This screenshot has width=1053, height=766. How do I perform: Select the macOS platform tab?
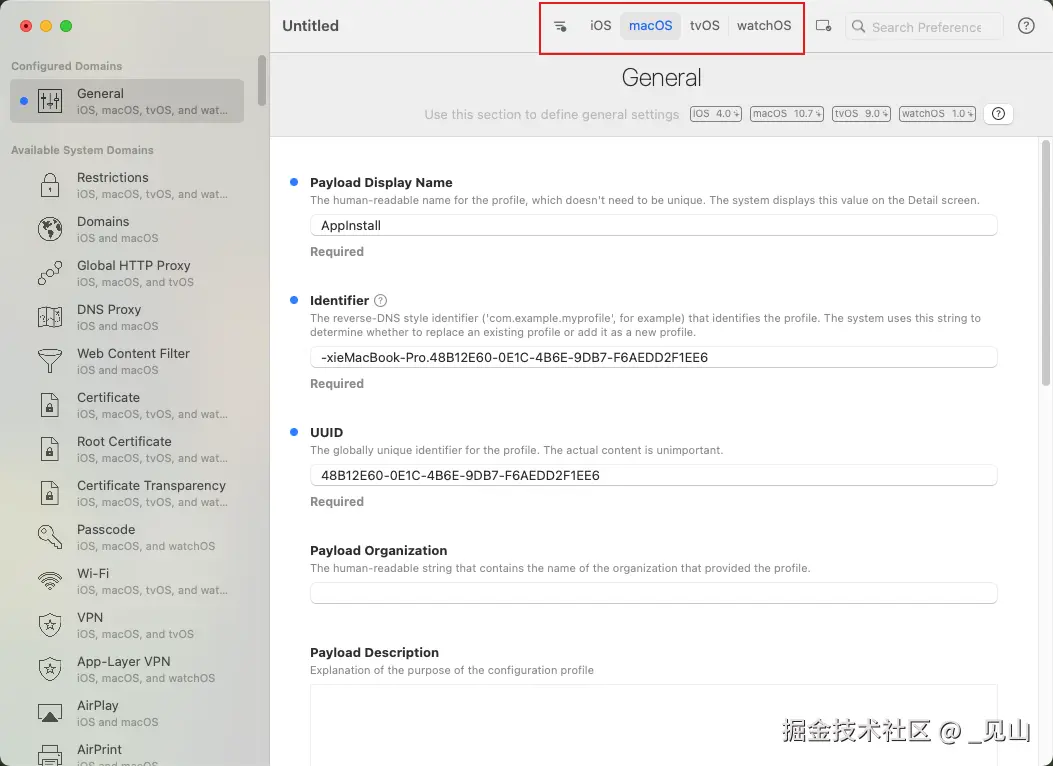650,26
